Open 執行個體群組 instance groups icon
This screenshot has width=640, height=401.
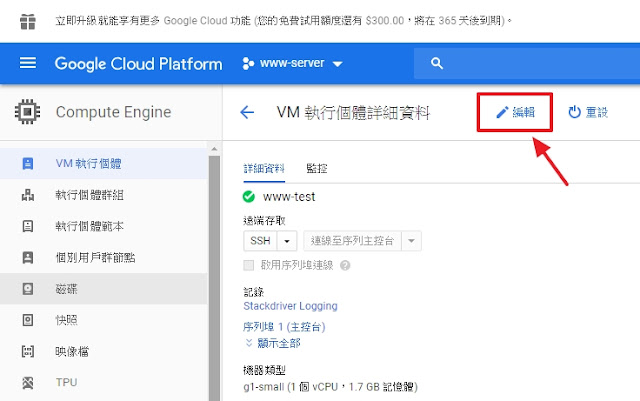pos(28,195)
